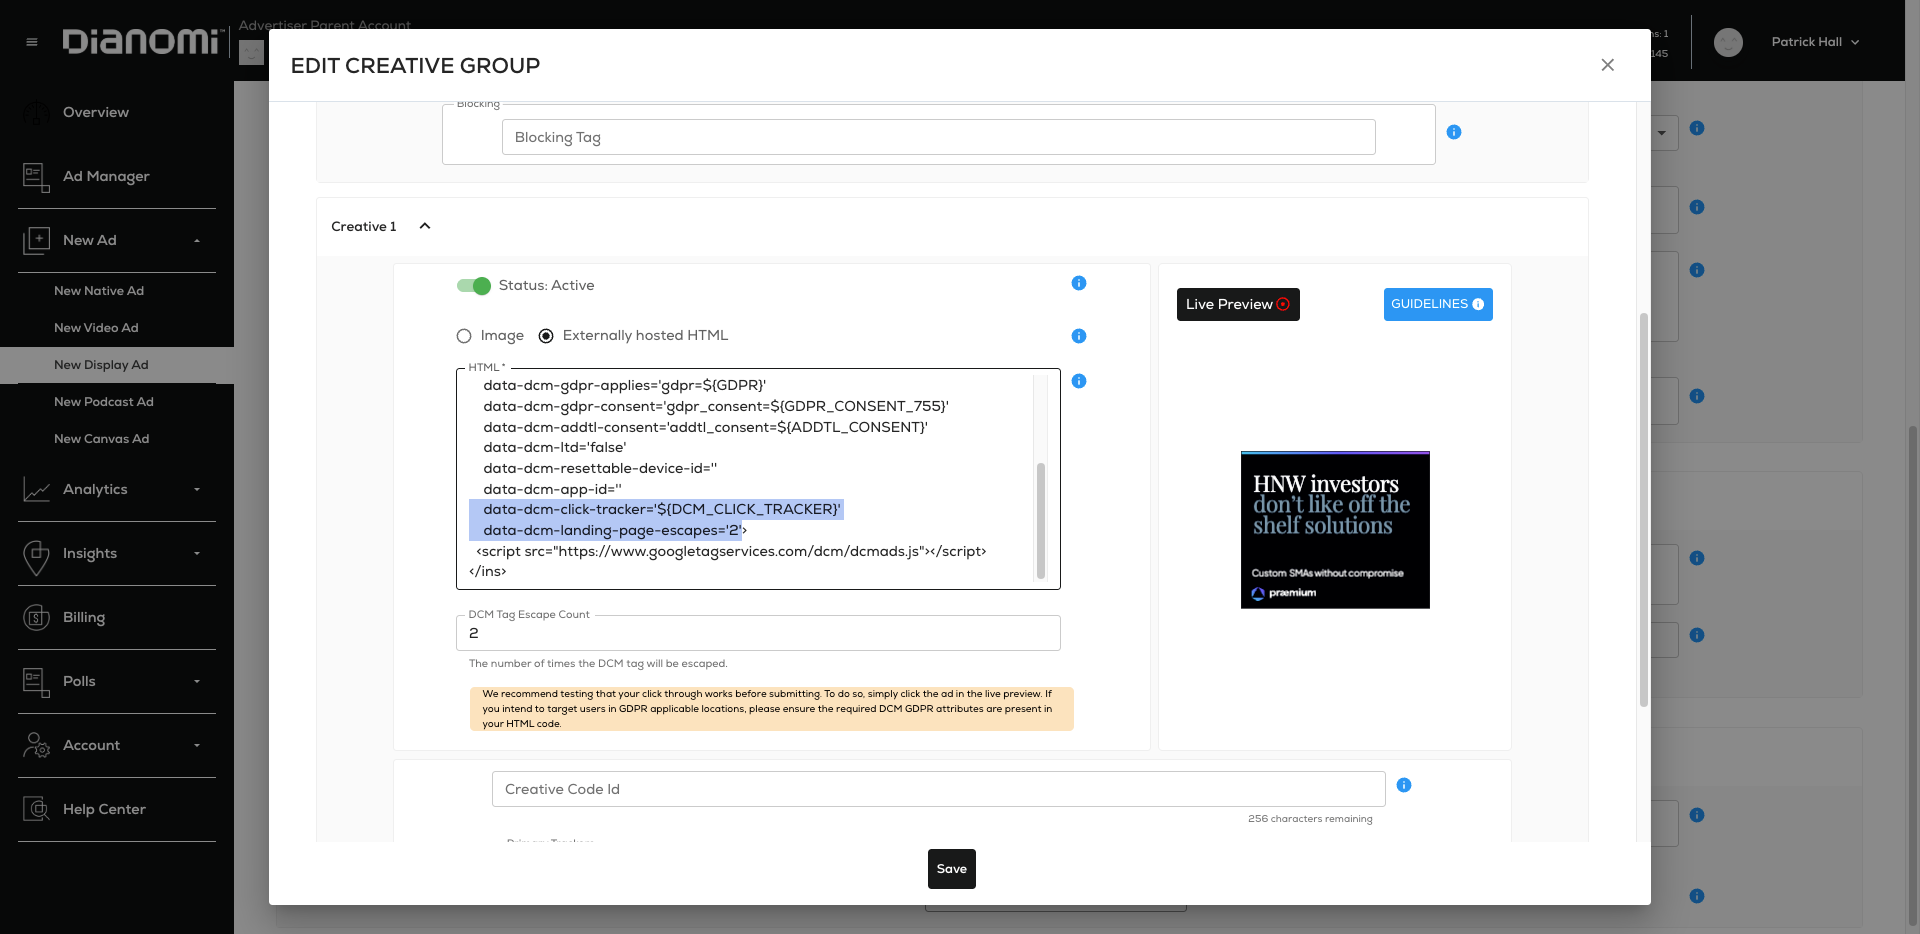Open New Display Ad menu item
The width and height of the screenshot is (1920, 934).
(101, 365)
